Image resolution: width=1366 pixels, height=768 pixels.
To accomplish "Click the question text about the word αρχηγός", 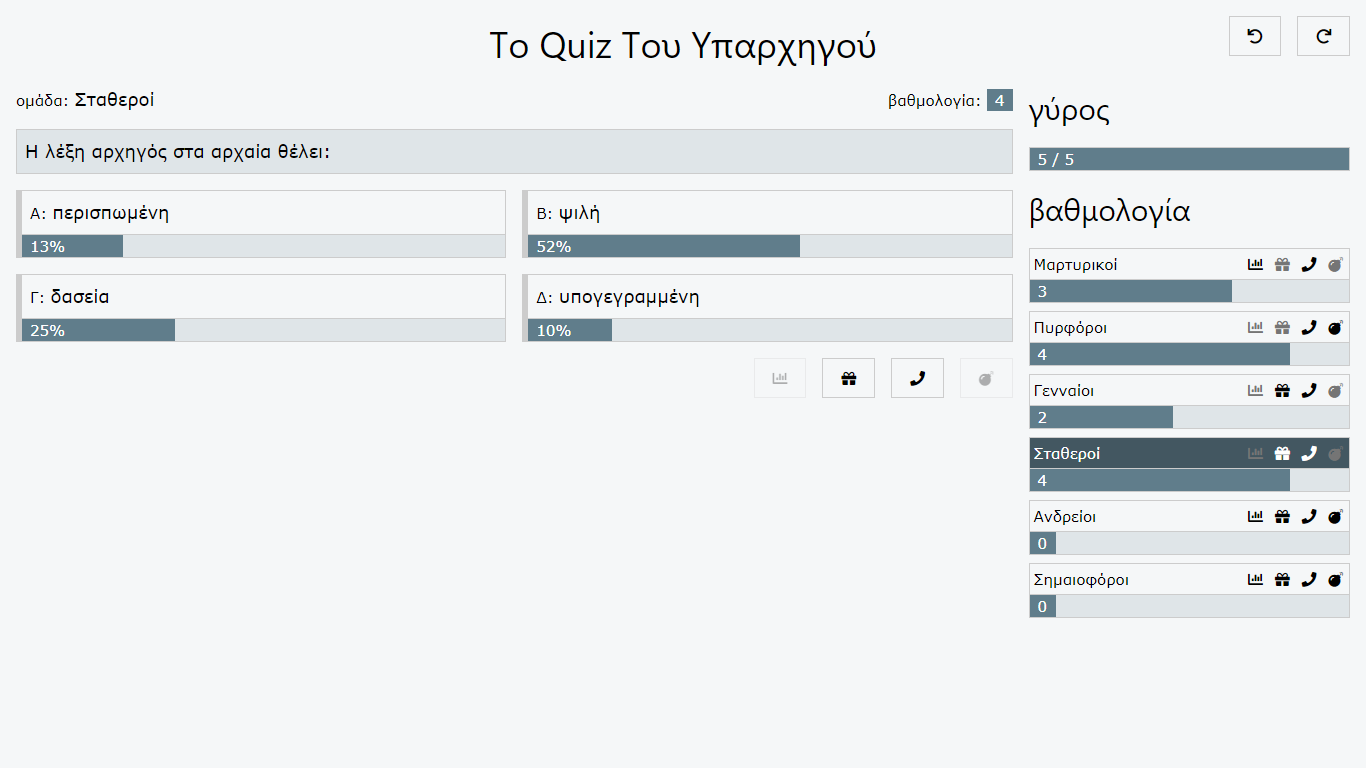I will (178, 152).
